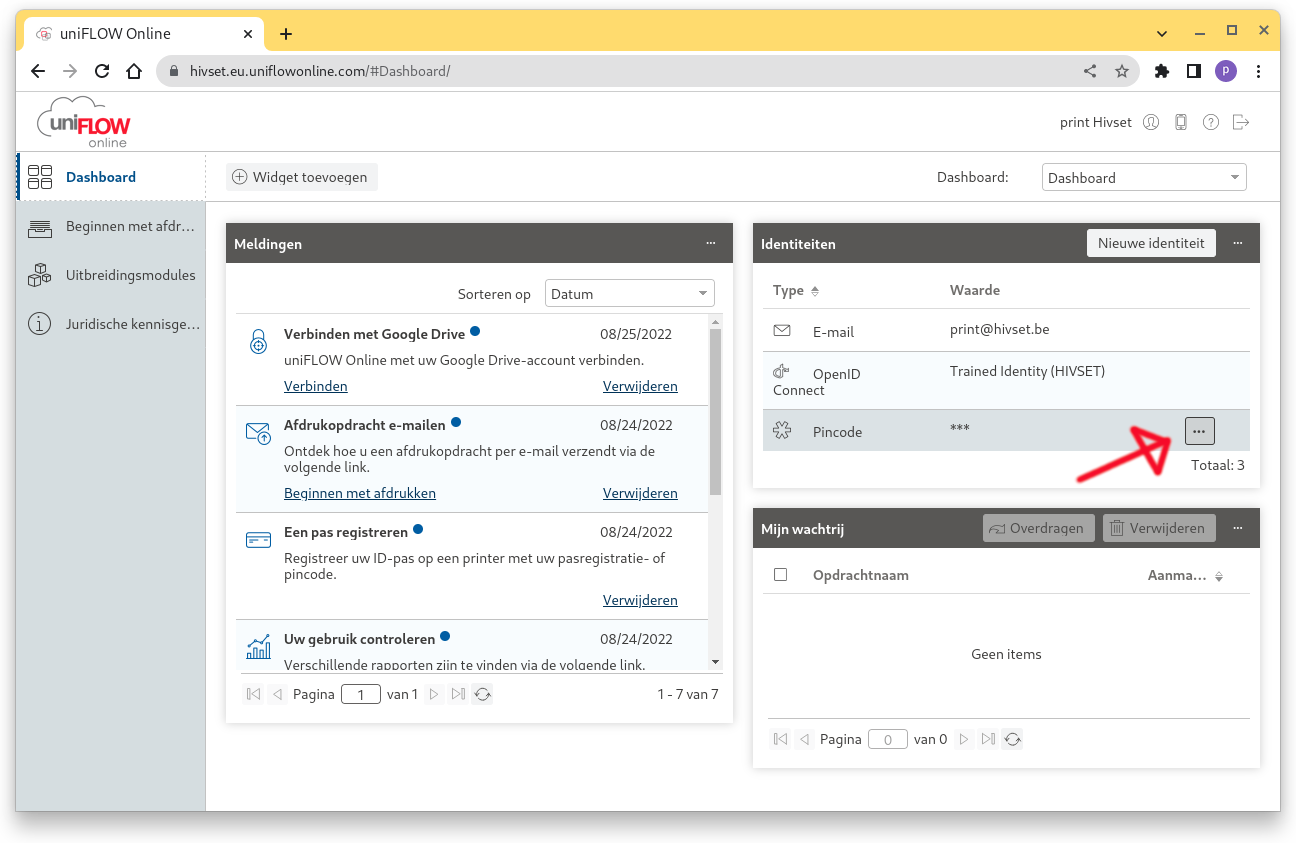
Task: Open the Sorteren op Datum dropdown
Action: [x=630, y=293]
